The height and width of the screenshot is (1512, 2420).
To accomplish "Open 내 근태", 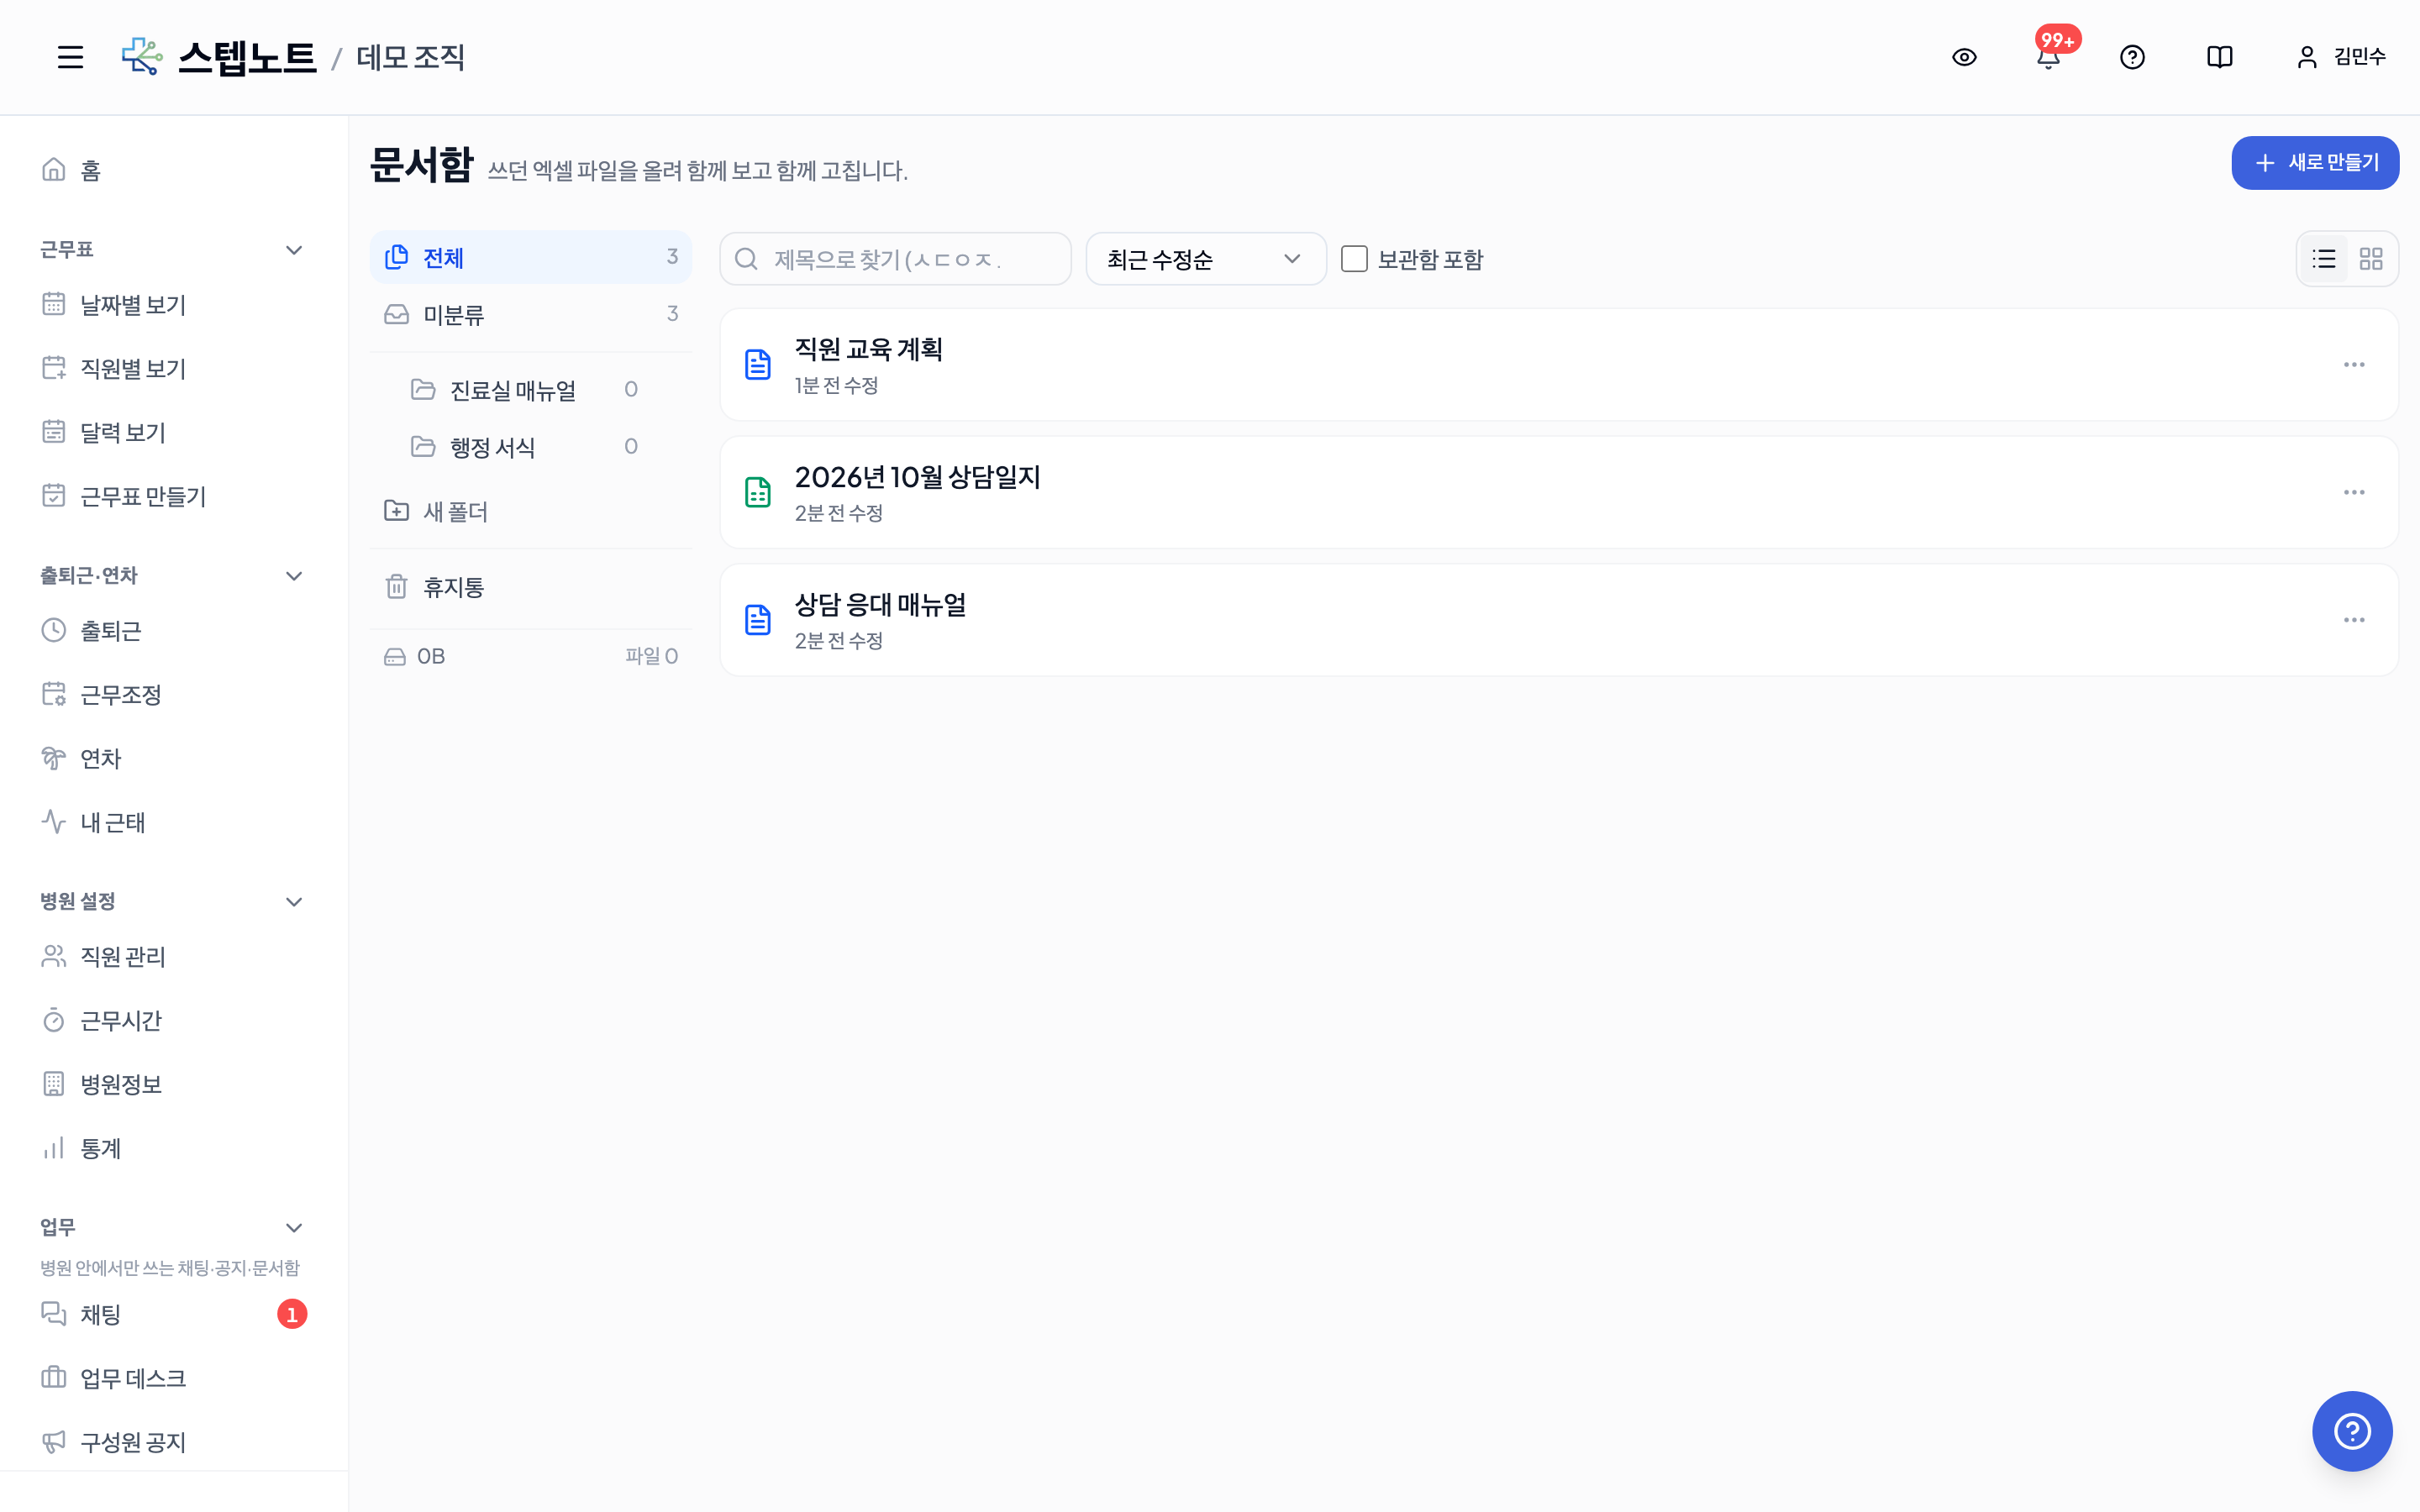I will point(174,822).
